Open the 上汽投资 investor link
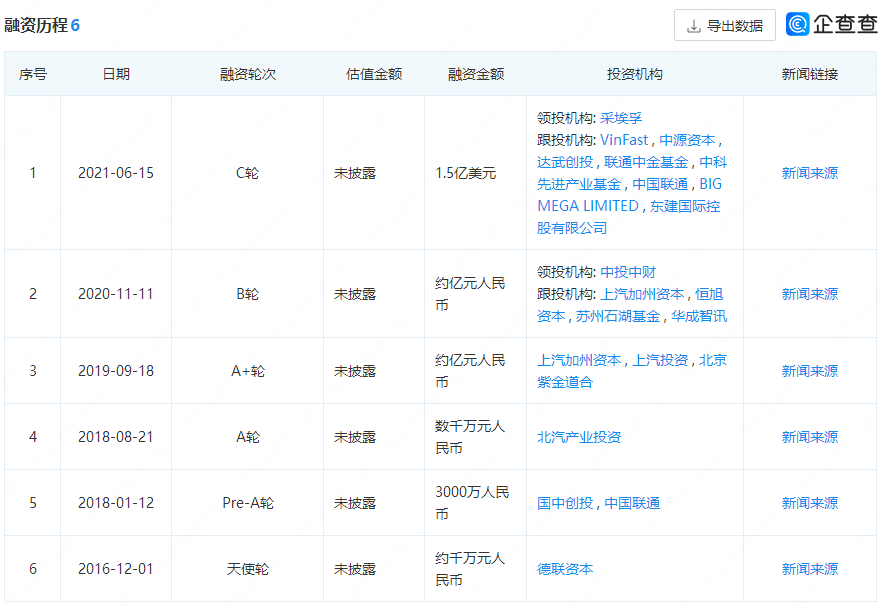Viewport: 880px width, 605px height. point(660,360)
